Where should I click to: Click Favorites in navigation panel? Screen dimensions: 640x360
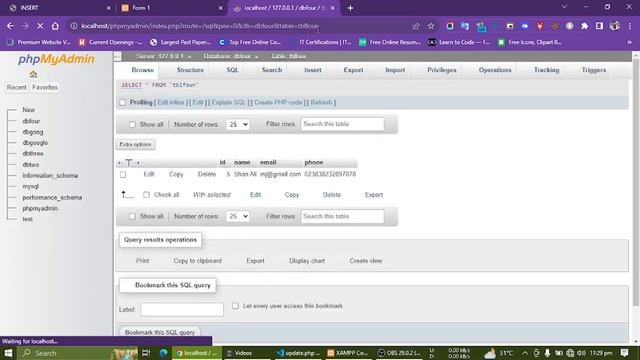(45, 87)
